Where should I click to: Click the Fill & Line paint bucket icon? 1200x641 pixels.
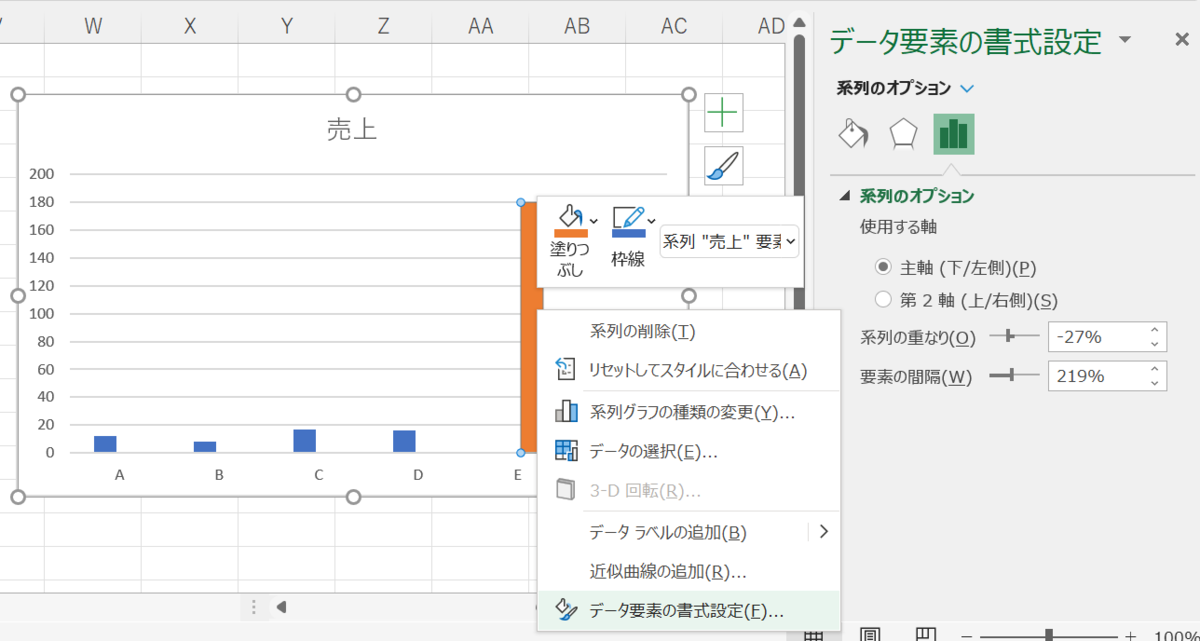(x=852, y=133)
